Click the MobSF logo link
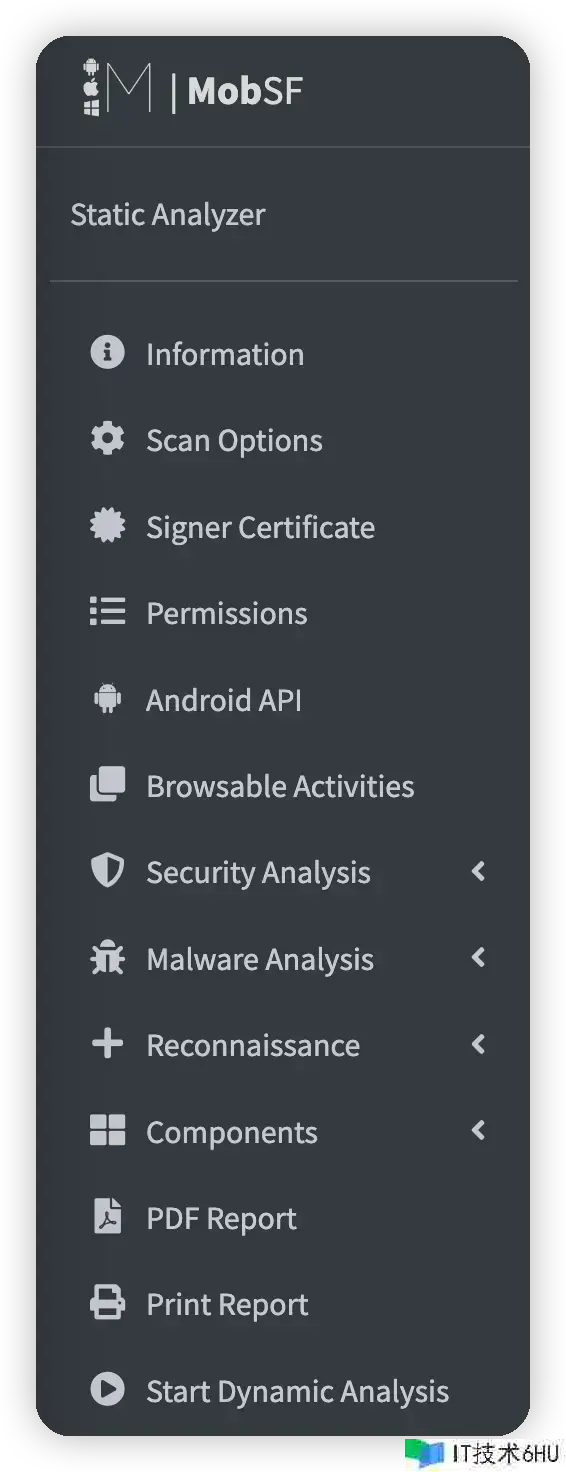The height and width of the screenshot is (1472, 566). [192, 90]
